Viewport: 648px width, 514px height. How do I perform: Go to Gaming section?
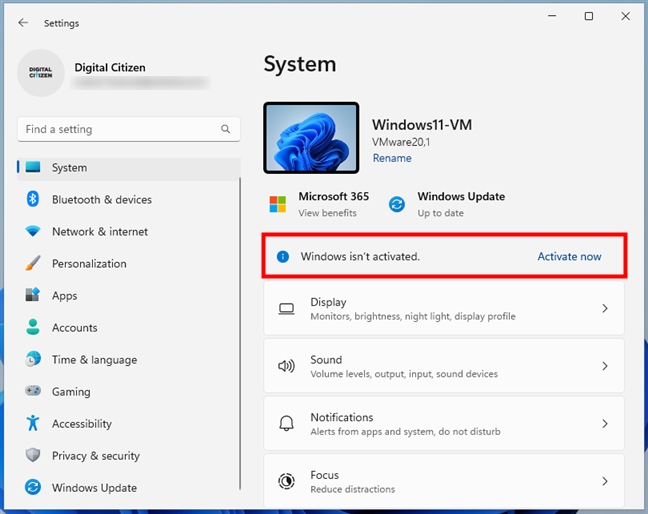pyautogui.click(x=128, y=391)
